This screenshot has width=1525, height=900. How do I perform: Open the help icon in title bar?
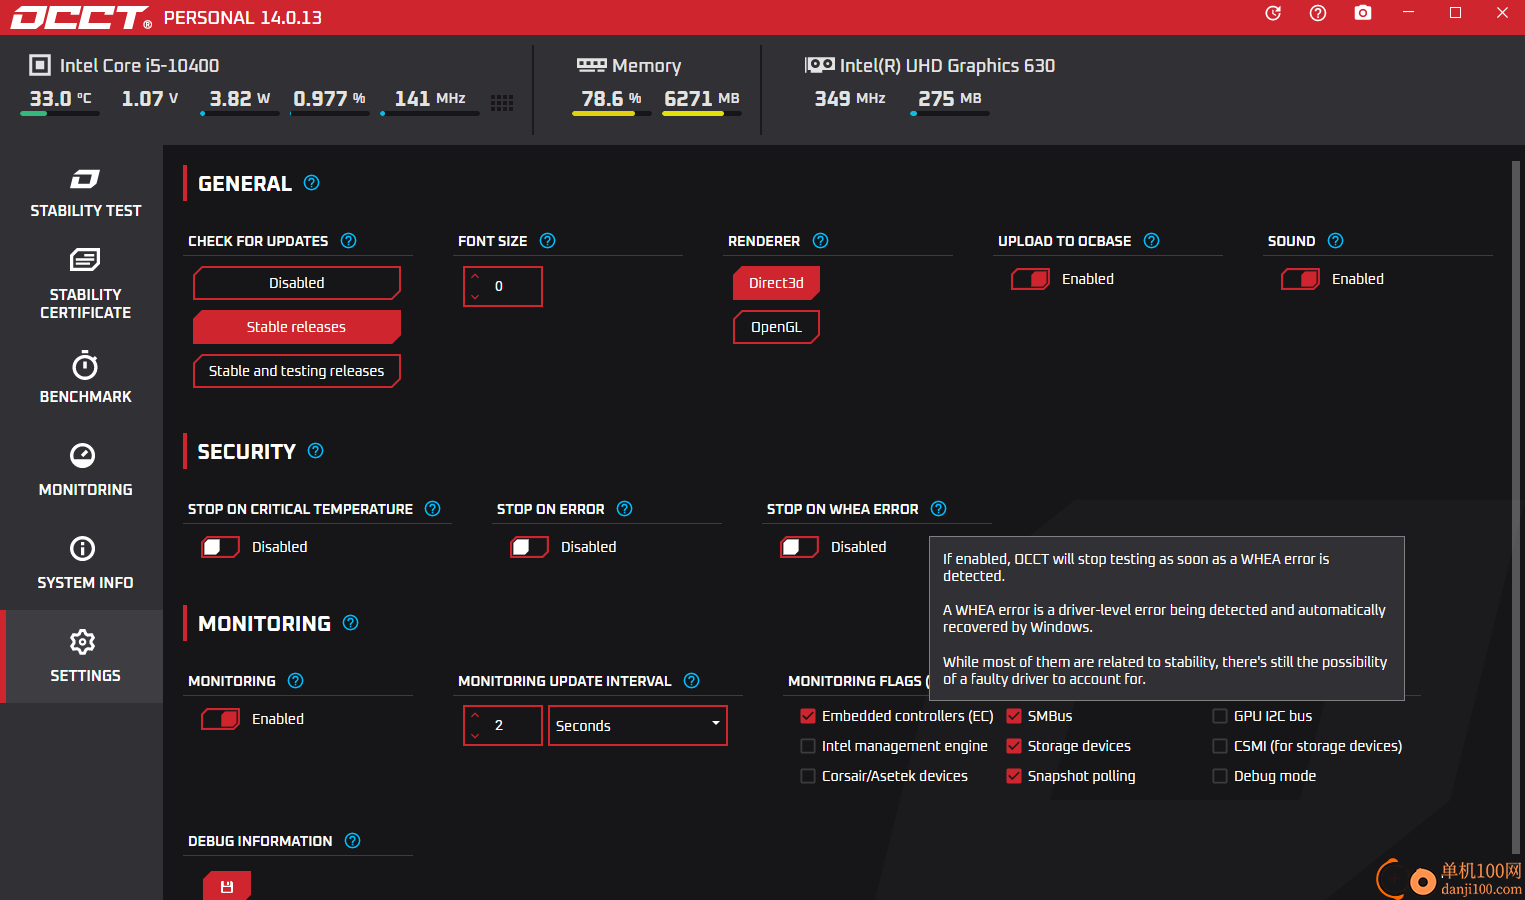(1318, 13)
